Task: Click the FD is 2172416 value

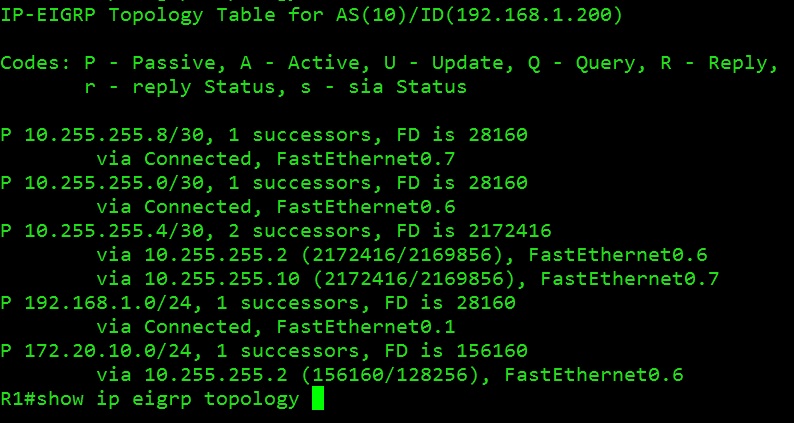Action: point(492,231)
